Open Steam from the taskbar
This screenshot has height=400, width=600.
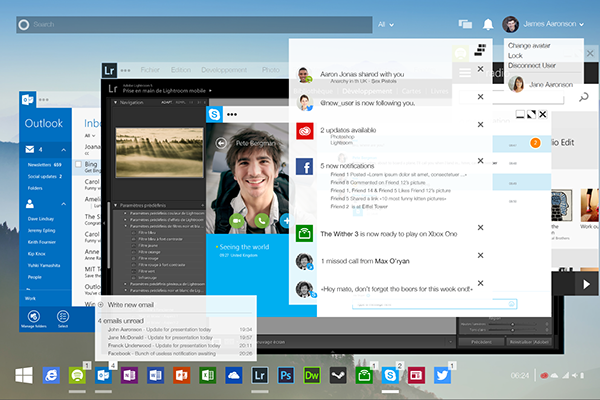click(338, 375)
